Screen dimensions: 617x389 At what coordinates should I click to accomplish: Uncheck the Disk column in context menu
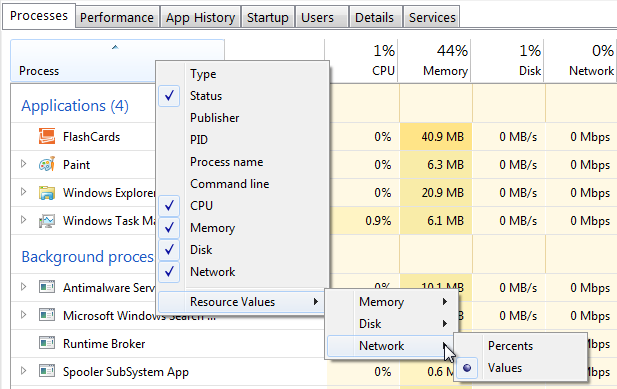(169, 250)
